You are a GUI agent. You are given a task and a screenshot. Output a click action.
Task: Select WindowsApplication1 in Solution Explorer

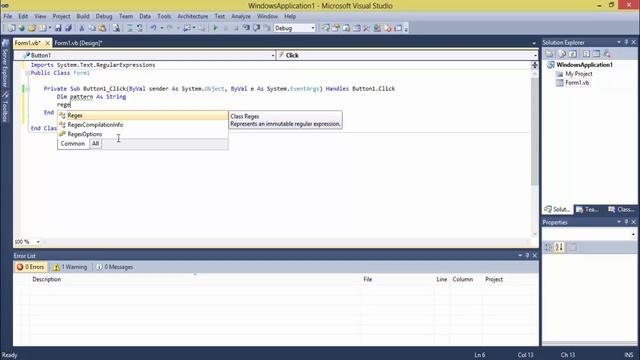click(584, 65)
